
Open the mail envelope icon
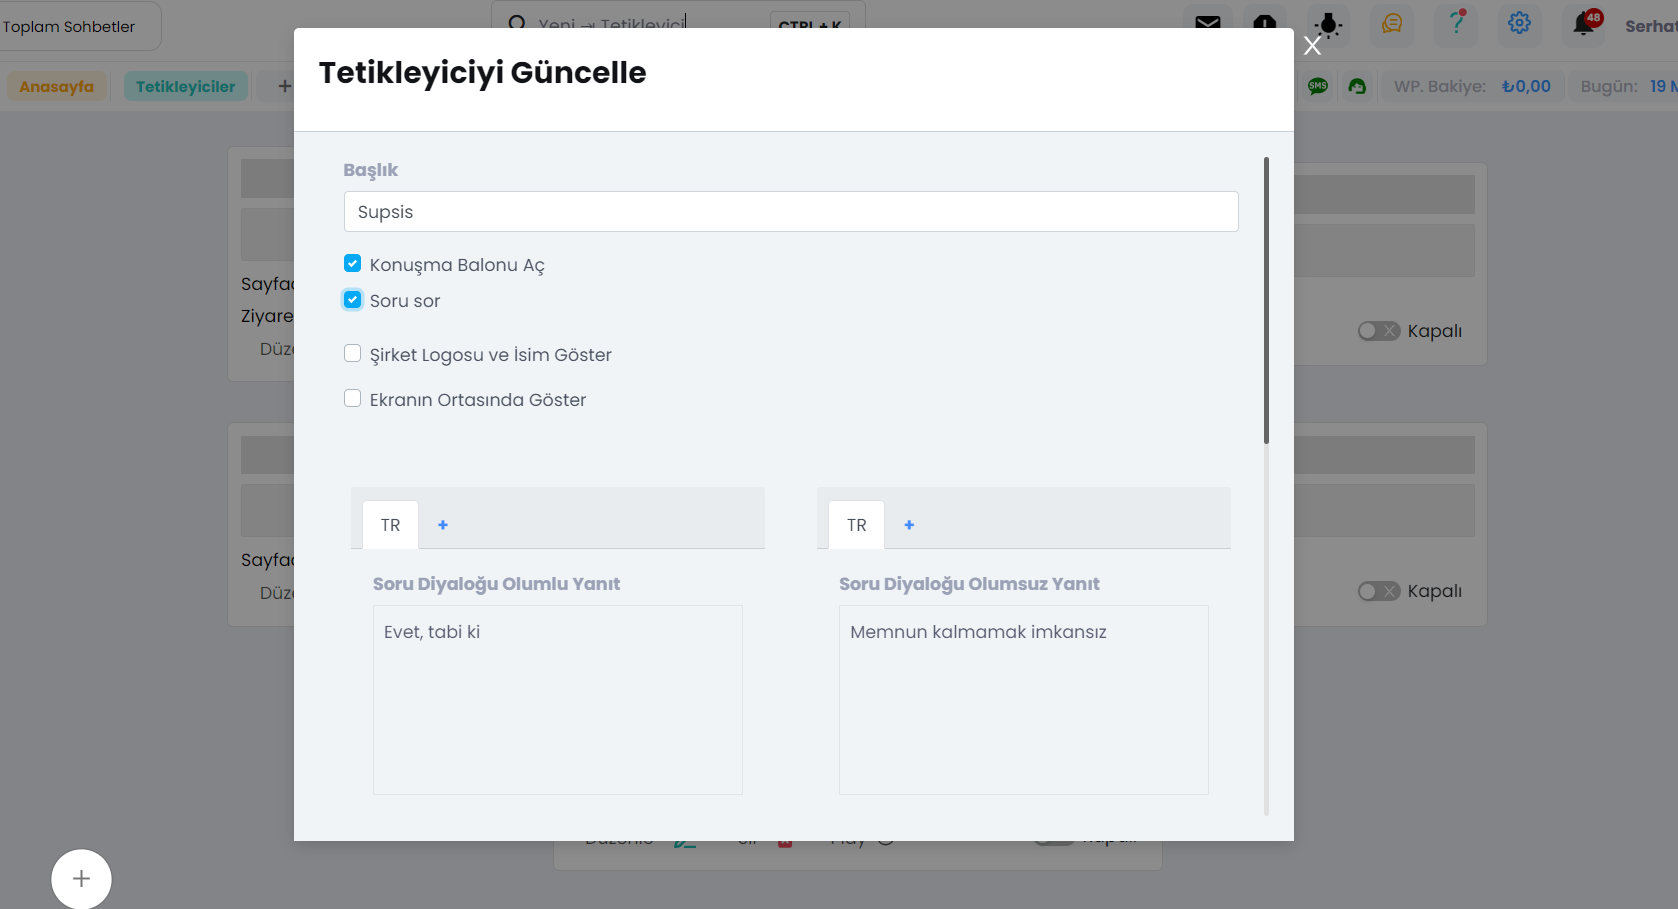1207,22
